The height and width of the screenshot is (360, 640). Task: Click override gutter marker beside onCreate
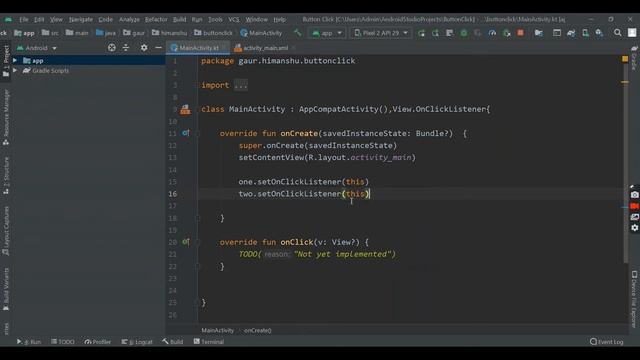[186, 133]
